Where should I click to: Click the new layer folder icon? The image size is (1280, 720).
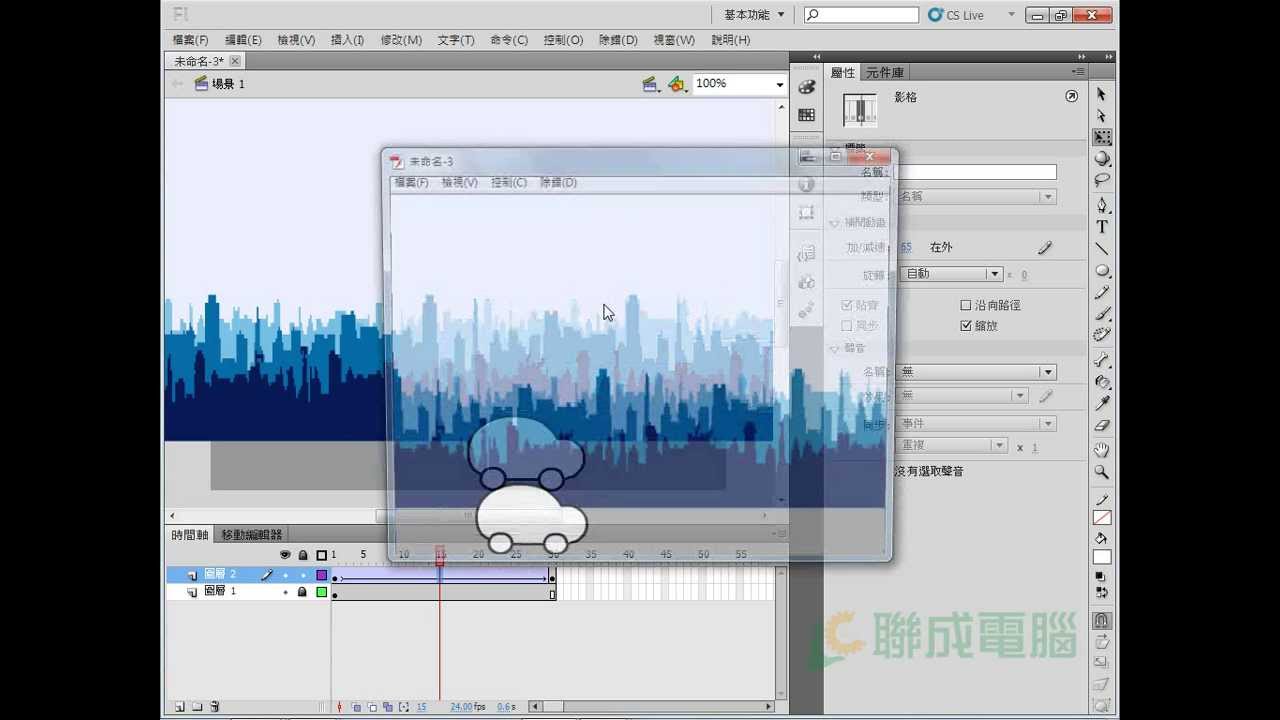tap(196, 707)
